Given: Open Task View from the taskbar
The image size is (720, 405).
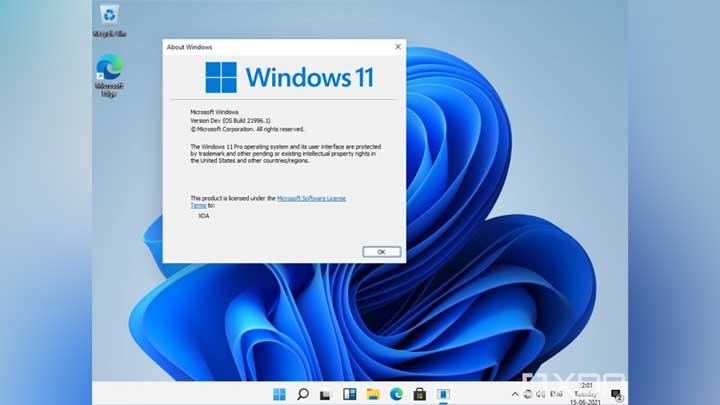Looking at the screenshot, I should pyautogui.click(x=326, y=394).
